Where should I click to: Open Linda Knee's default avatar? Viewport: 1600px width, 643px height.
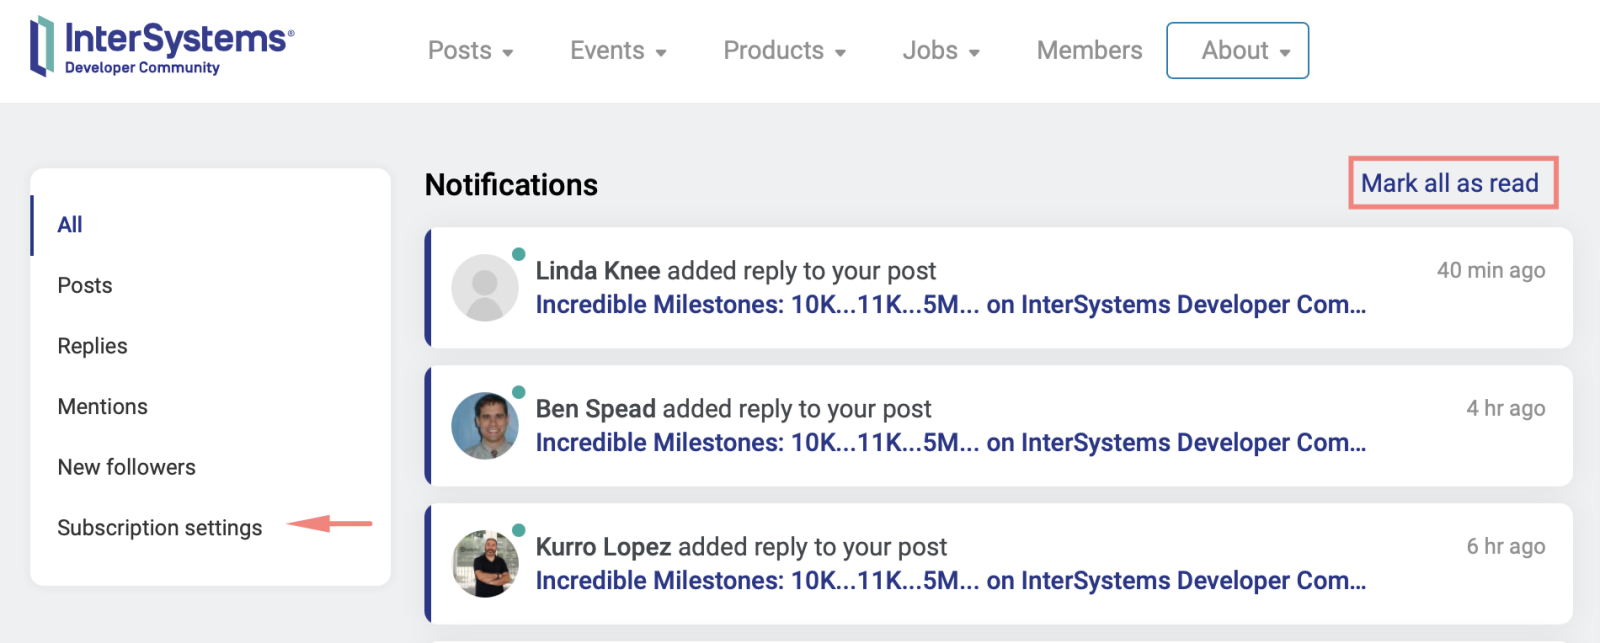485,288
